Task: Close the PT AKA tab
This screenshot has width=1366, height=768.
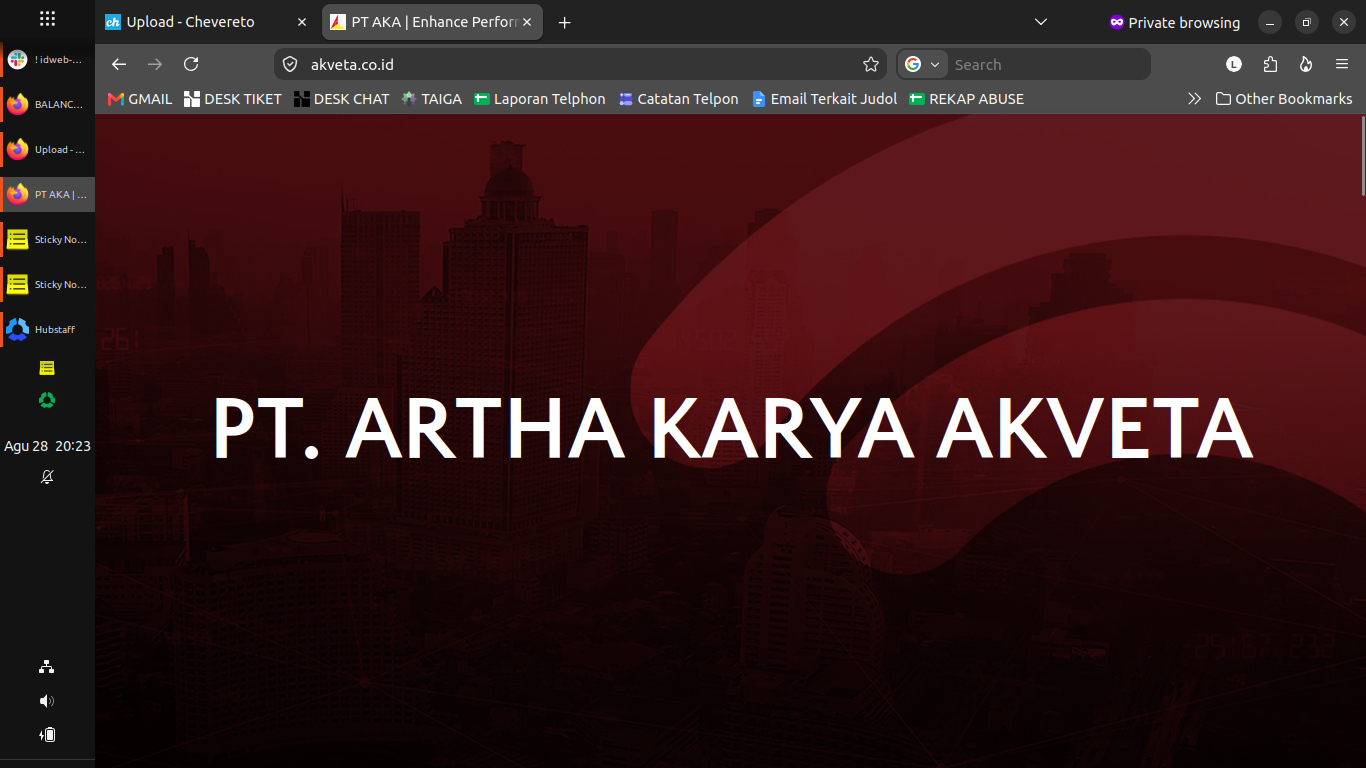Action: point(527,22)
